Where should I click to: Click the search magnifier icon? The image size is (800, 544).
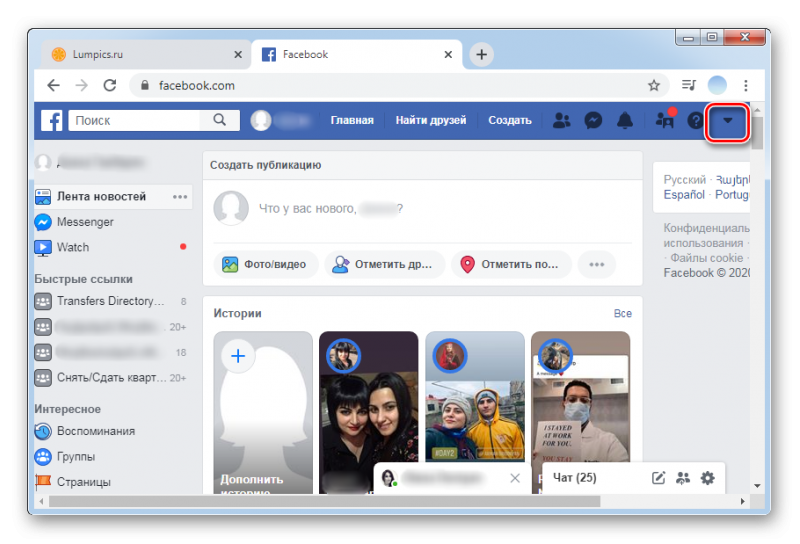point(219,120)
